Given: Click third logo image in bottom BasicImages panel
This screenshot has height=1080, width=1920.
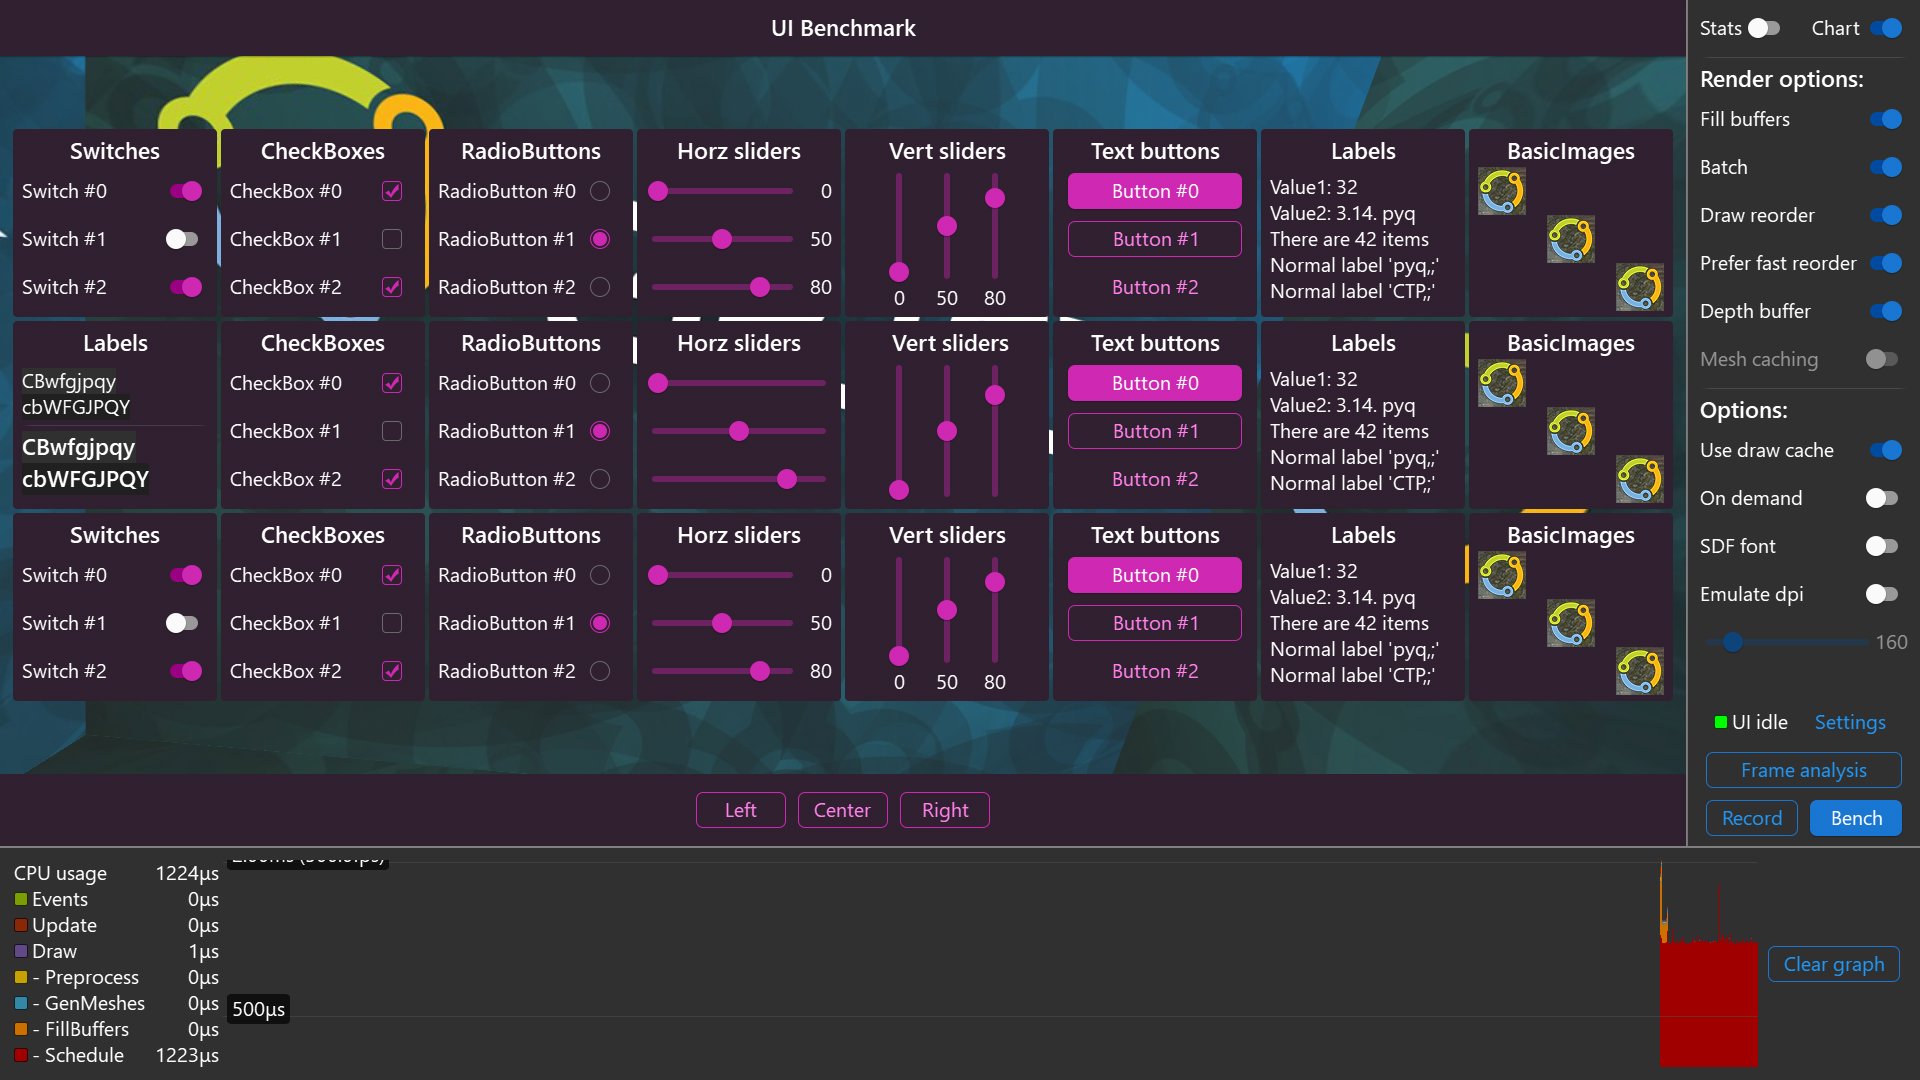Looking at the screenshot, I should pyautogui.click(x=1639, y=671).
